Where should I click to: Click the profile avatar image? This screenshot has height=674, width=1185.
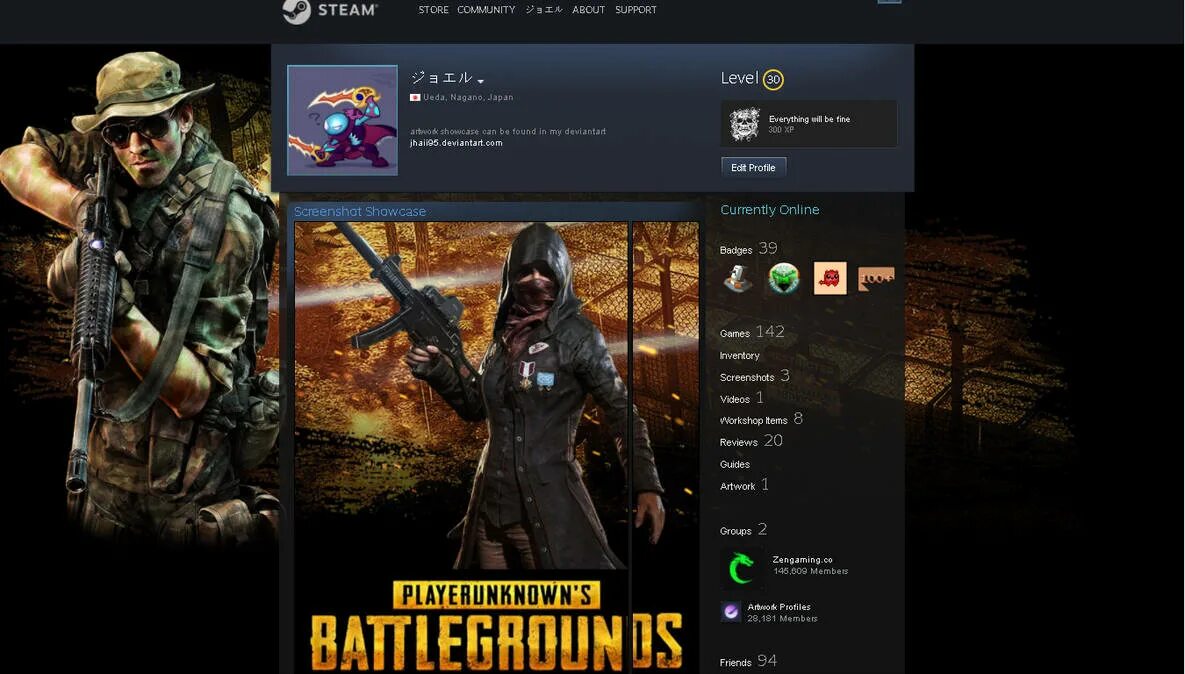point(342,120)
